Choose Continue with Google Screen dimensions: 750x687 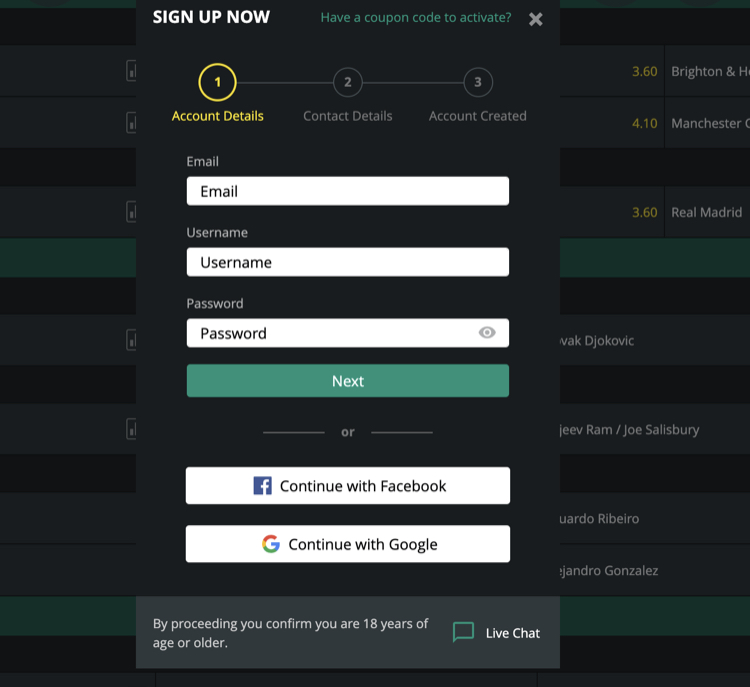click(348, 544)
